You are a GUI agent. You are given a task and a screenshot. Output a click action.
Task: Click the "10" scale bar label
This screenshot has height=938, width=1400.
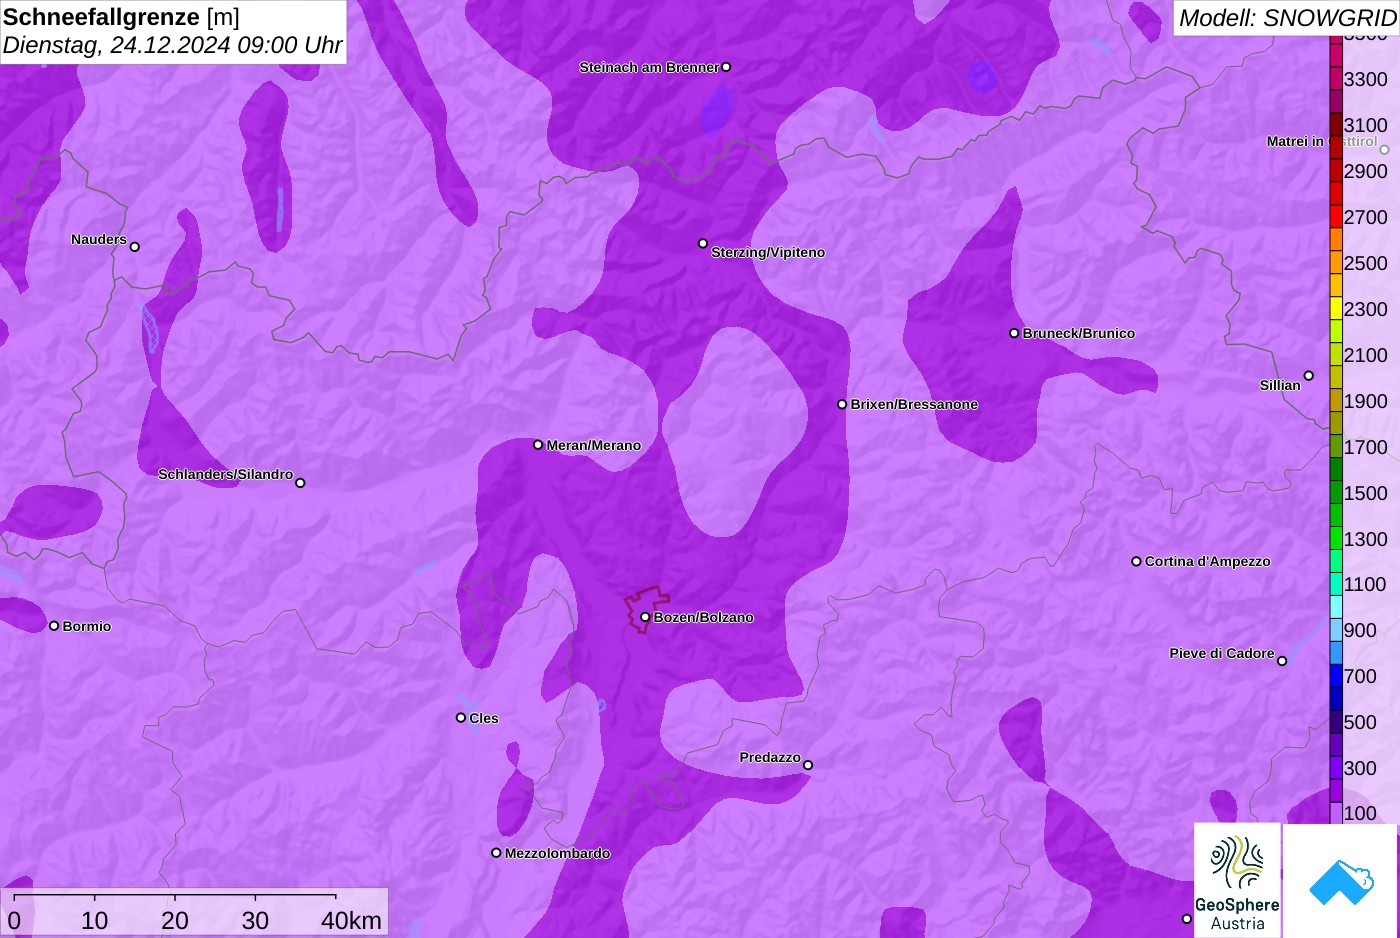point(95,920)
